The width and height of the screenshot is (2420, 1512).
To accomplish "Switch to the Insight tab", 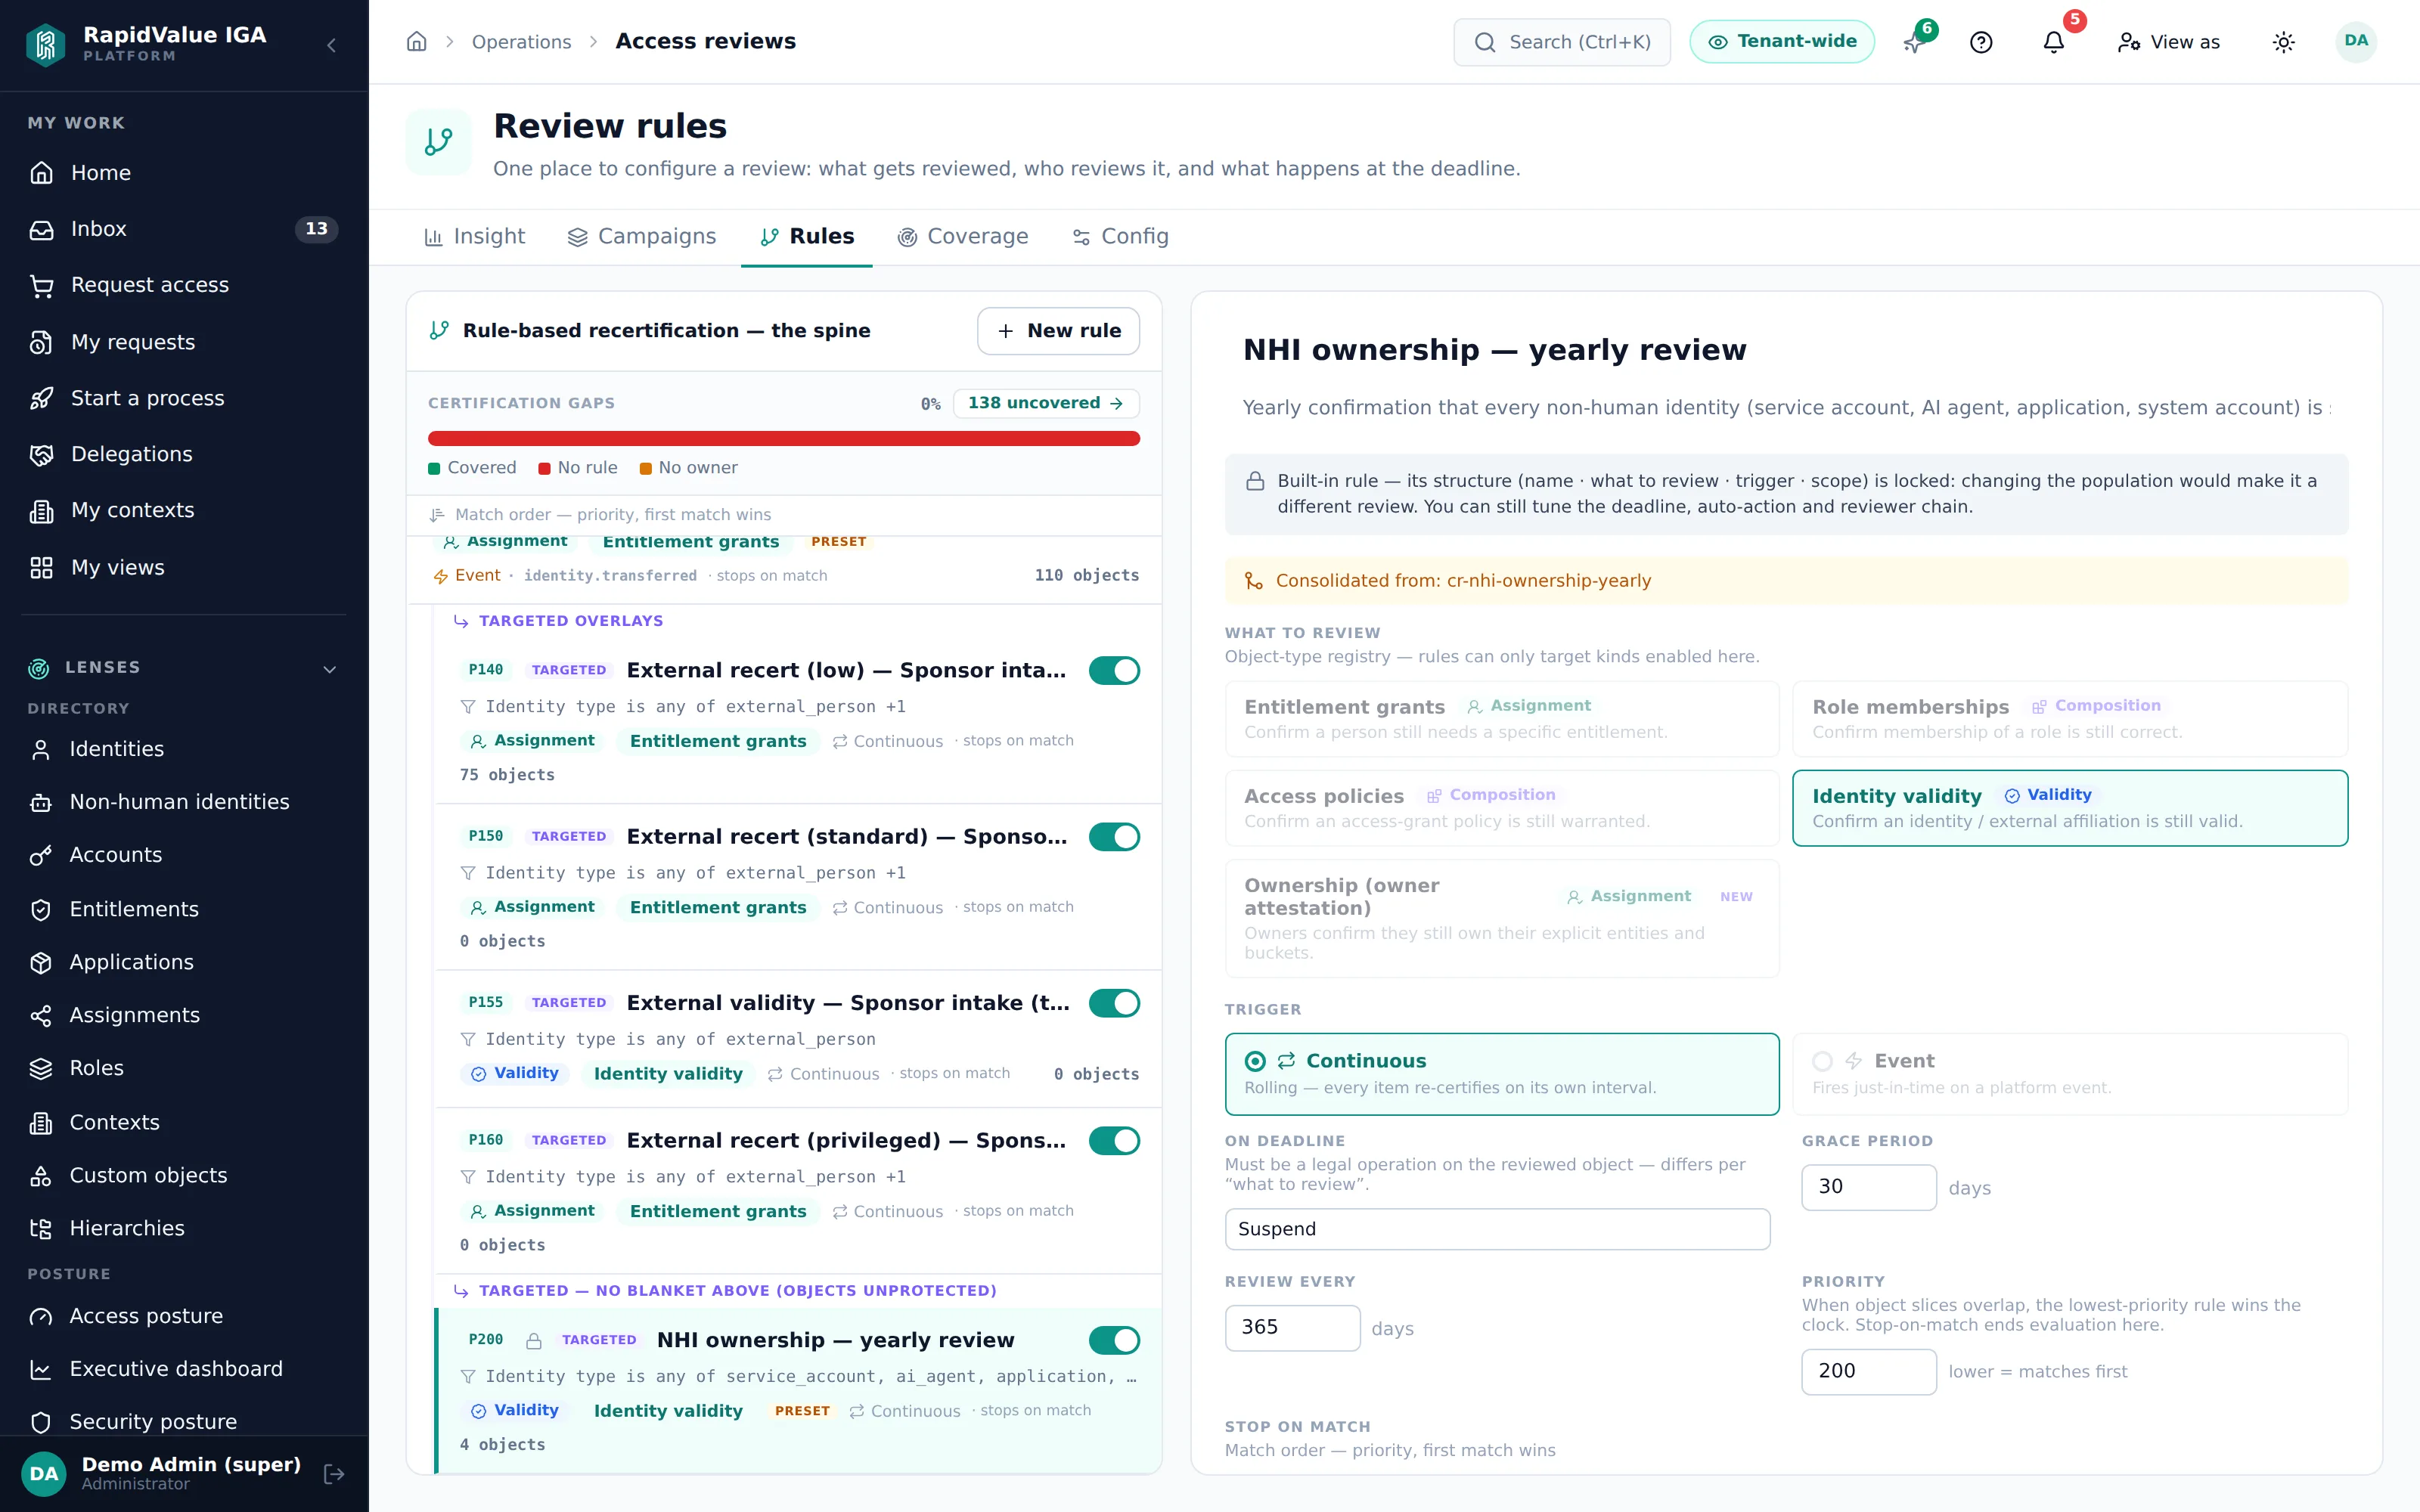I will pos(475,237).
